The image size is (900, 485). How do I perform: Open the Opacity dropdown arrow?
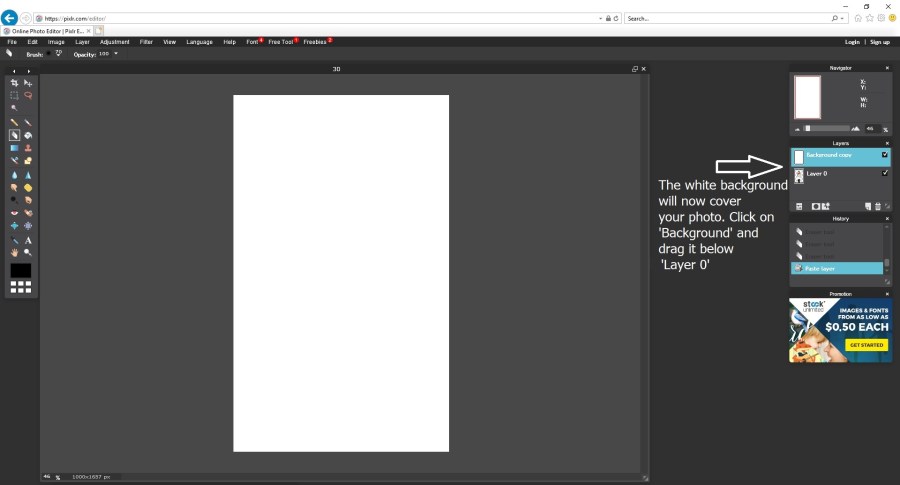click(116, 53)
